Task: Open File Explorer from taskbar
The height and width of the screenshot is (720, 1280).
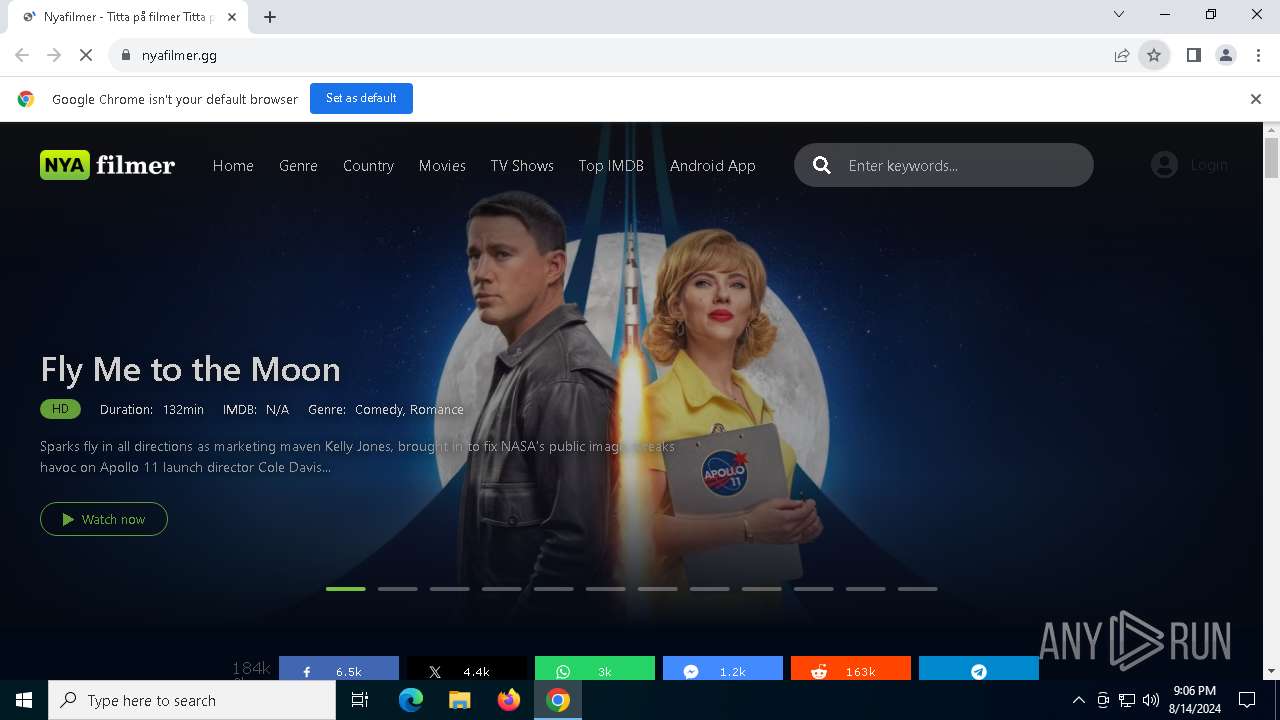Action: [x=460, y=700]
